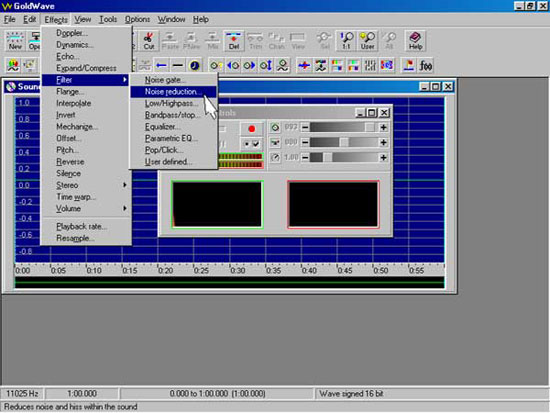Click the black dash silence effect icon

[x=178, y=65]
